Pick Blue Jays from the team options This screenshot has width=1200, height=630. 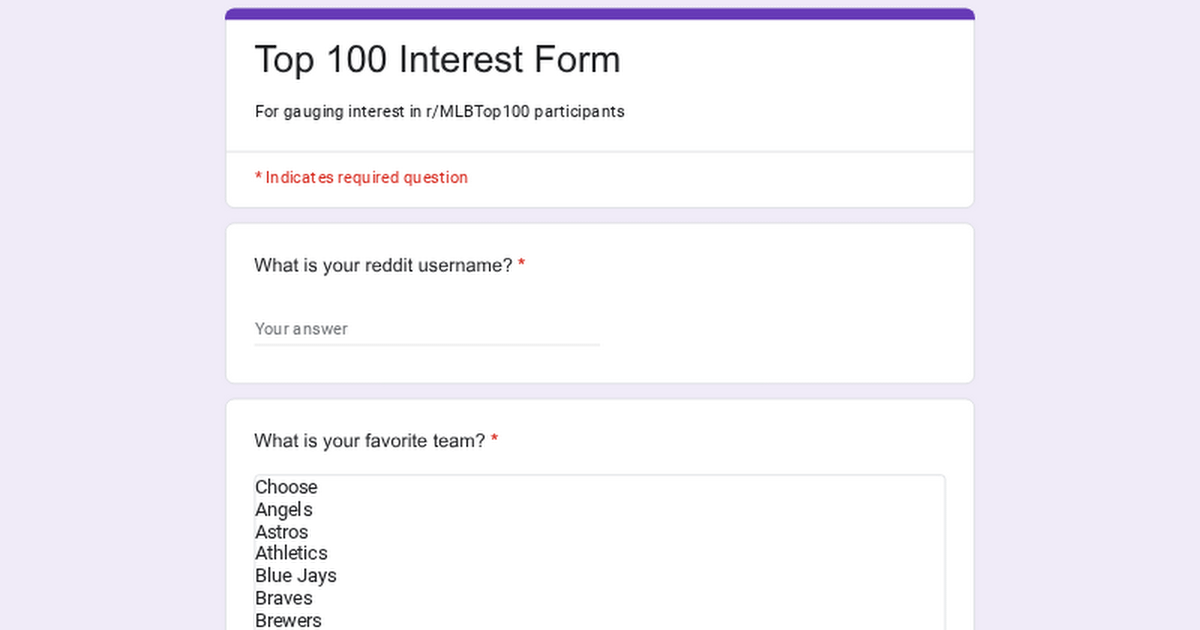(x=295, y=575)
